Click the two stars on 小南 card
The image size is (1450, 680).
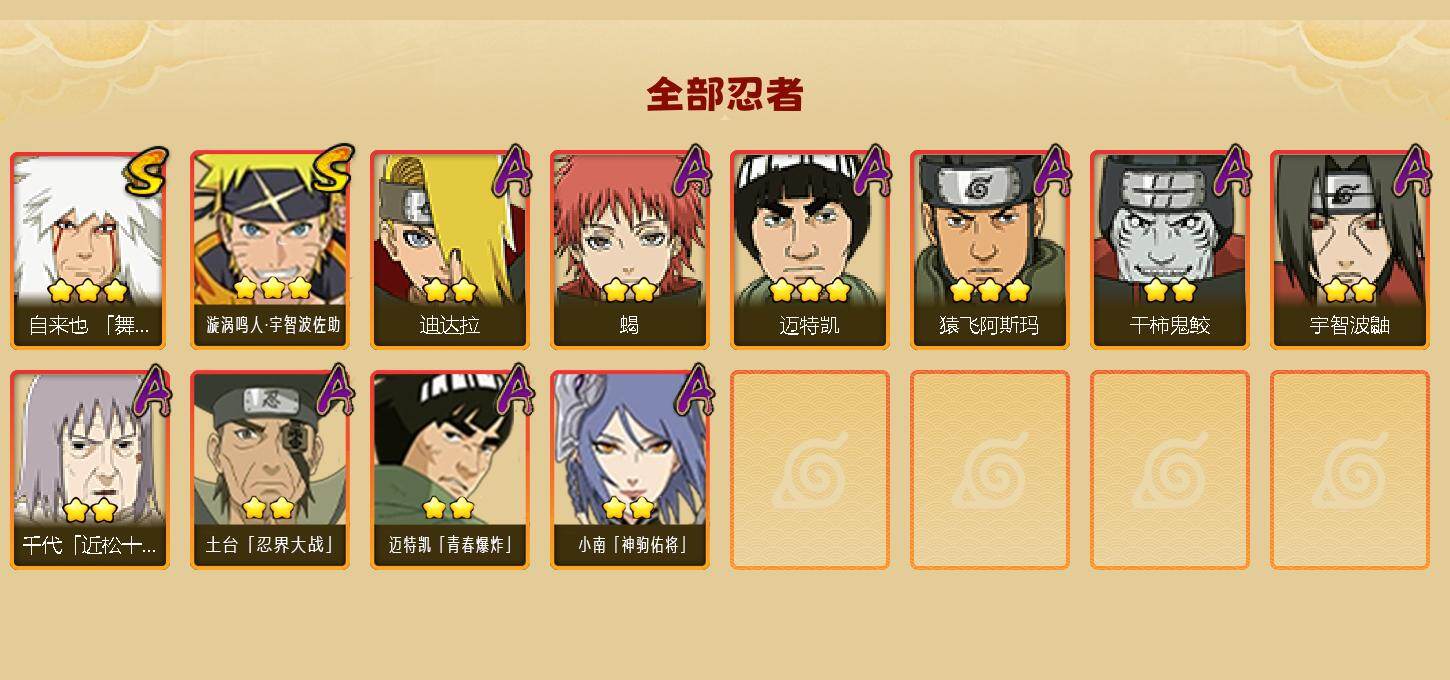[x=629, y=508]
